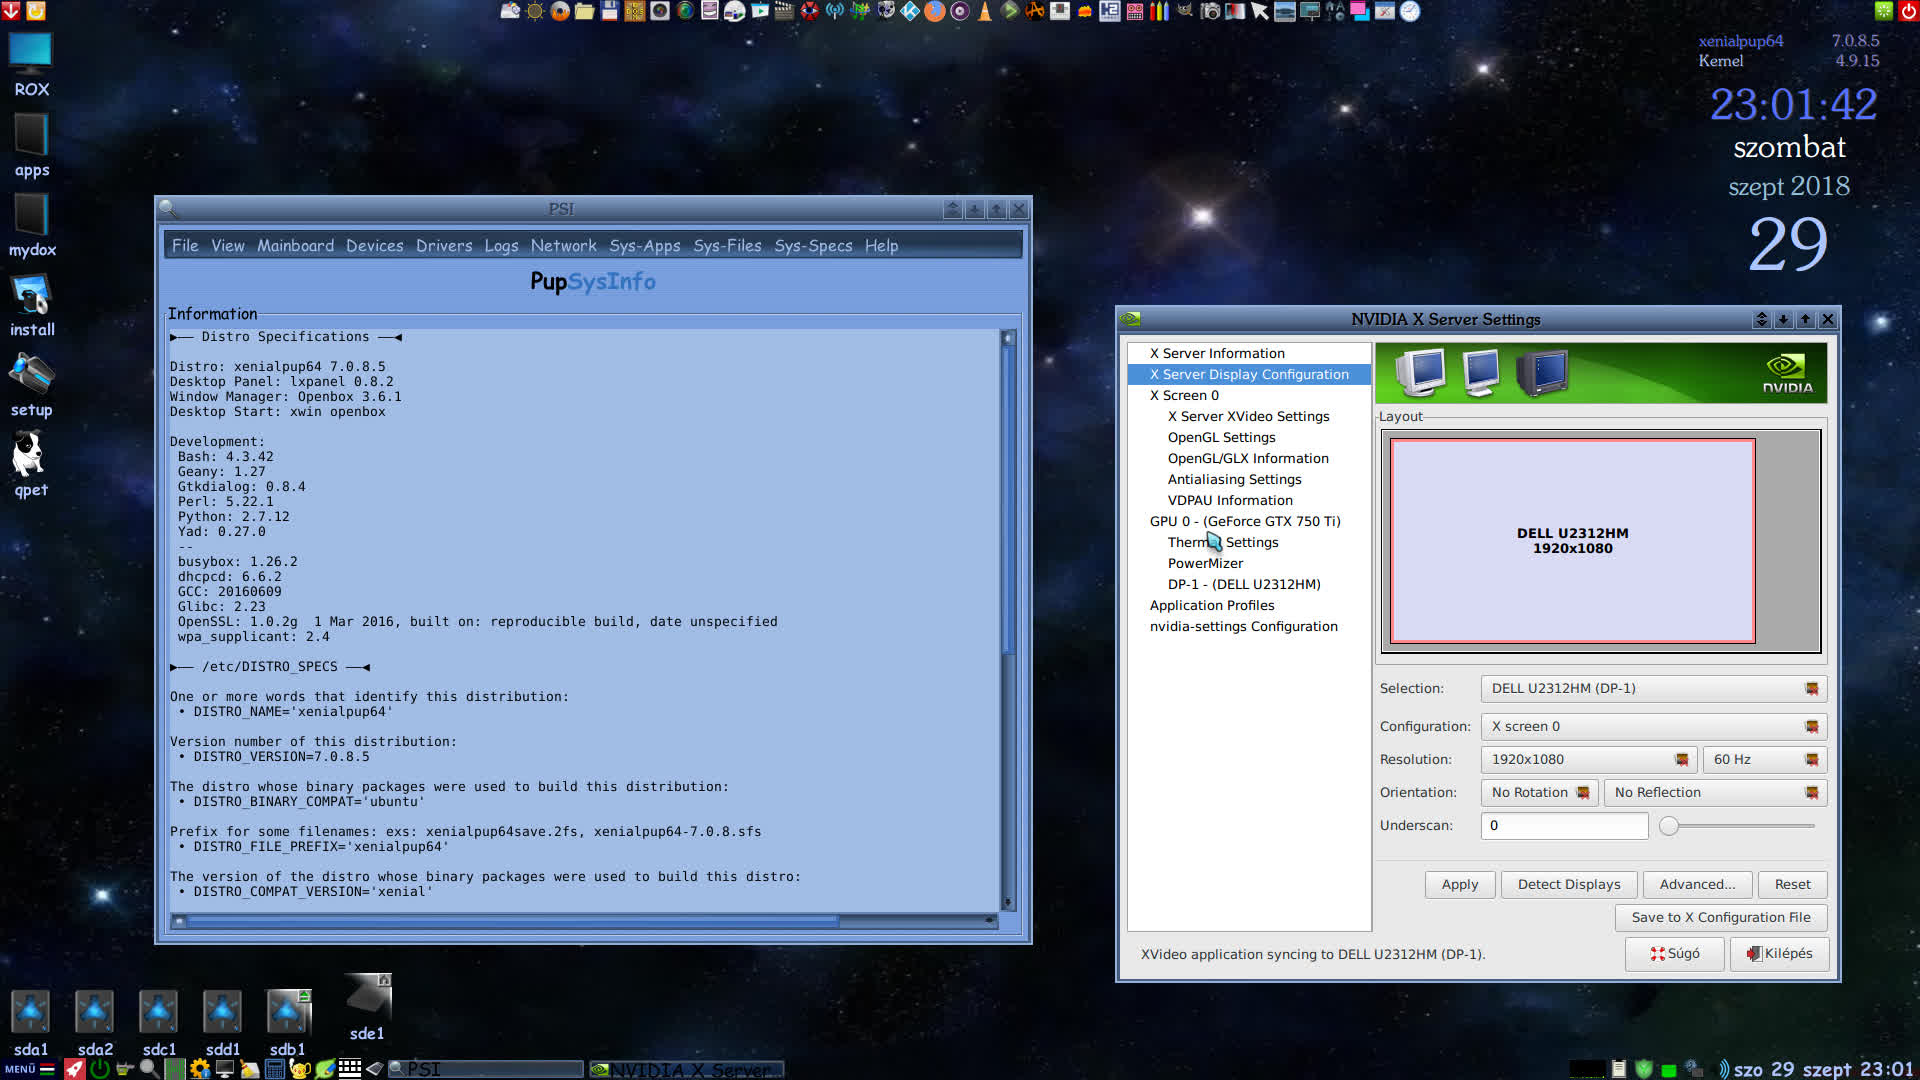This screenshot has width=1920, height=1080.
Task: Select Antialiasing Settings in NVIDIA tree
Action: (x=1234, y=480)
